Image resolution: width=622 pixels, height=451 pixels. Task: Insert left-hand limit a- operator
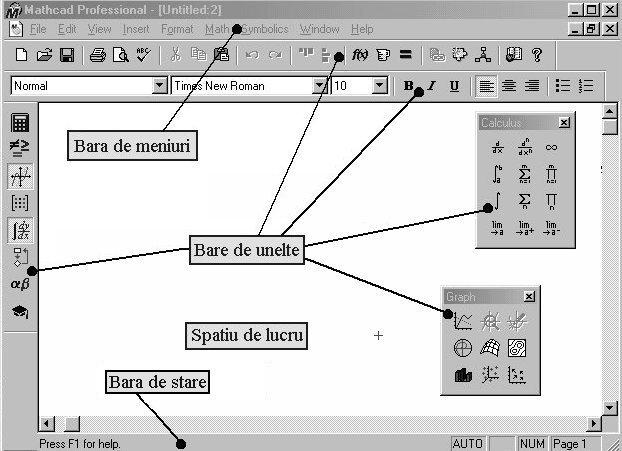(x=551, y=228)
